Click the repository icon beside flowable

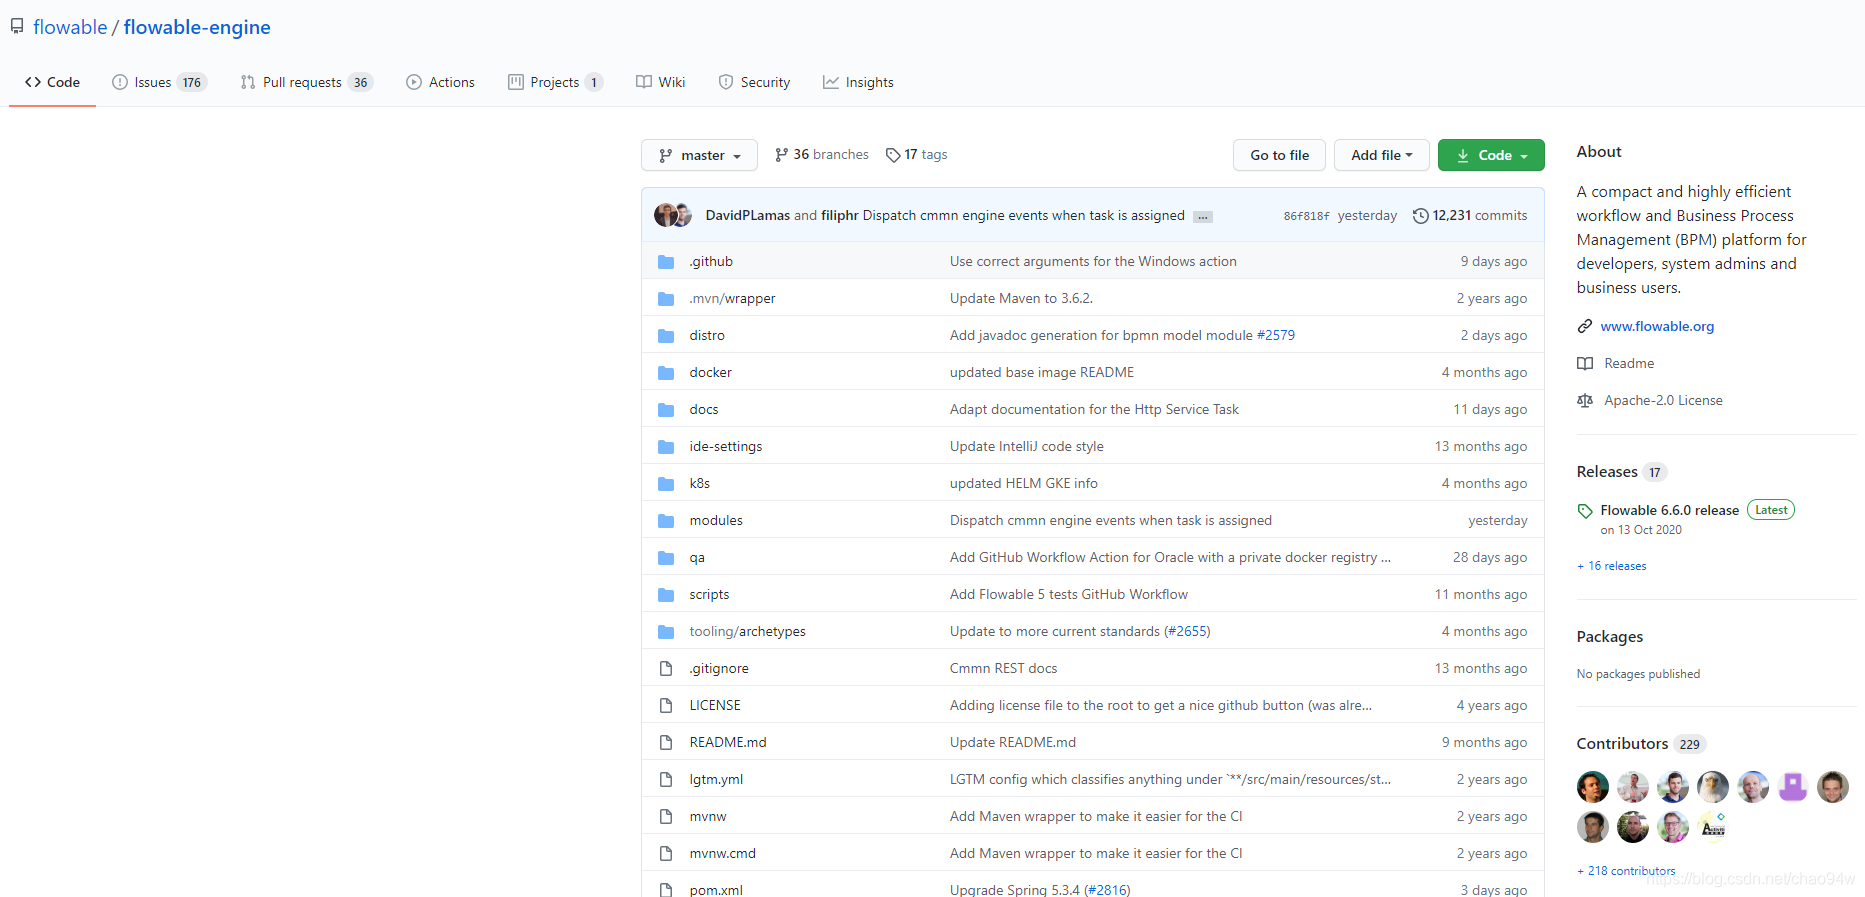[x=17, y=27]
